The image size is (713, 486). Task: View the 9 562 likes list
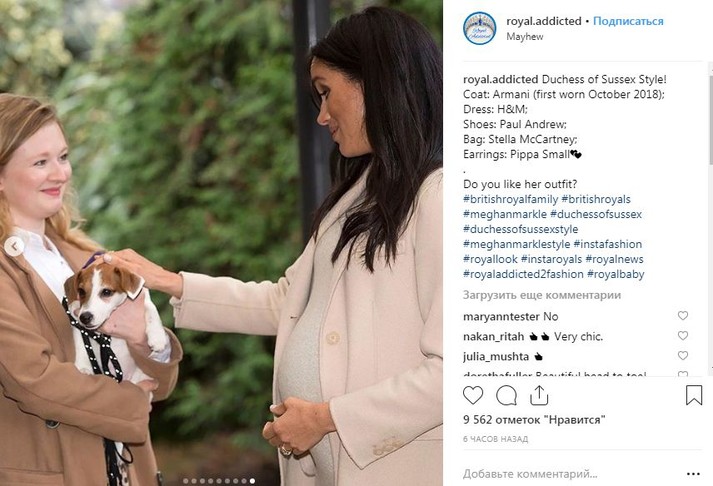tap(534, 420)
